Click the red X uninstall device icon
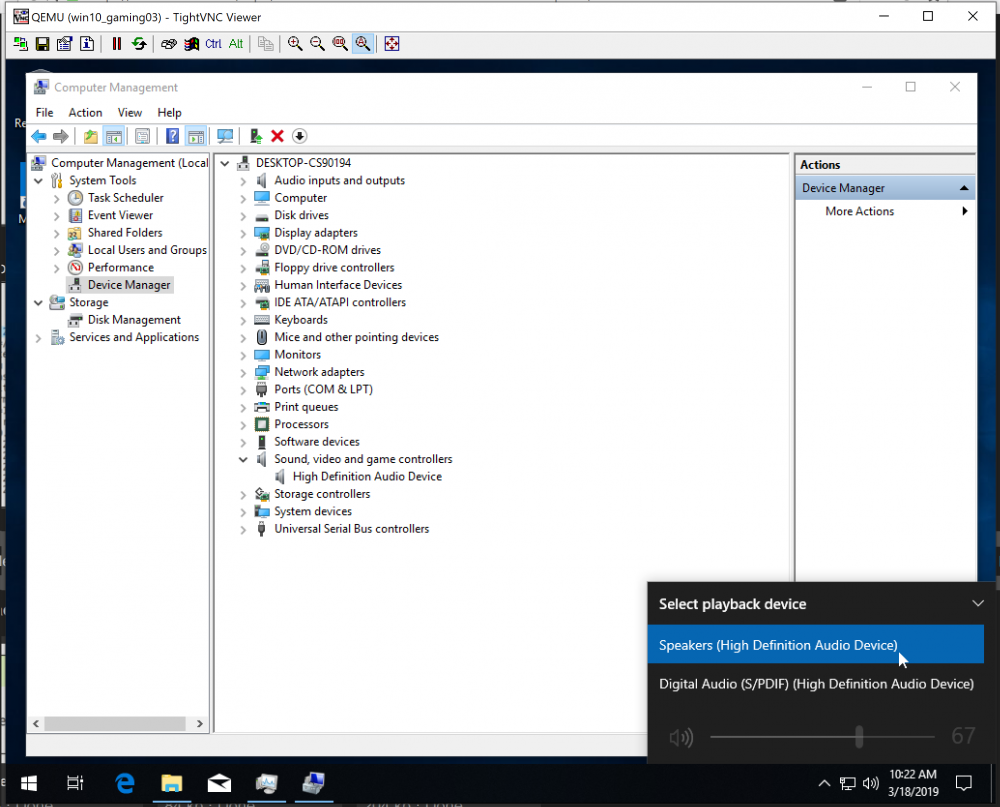 coord(277,136)
